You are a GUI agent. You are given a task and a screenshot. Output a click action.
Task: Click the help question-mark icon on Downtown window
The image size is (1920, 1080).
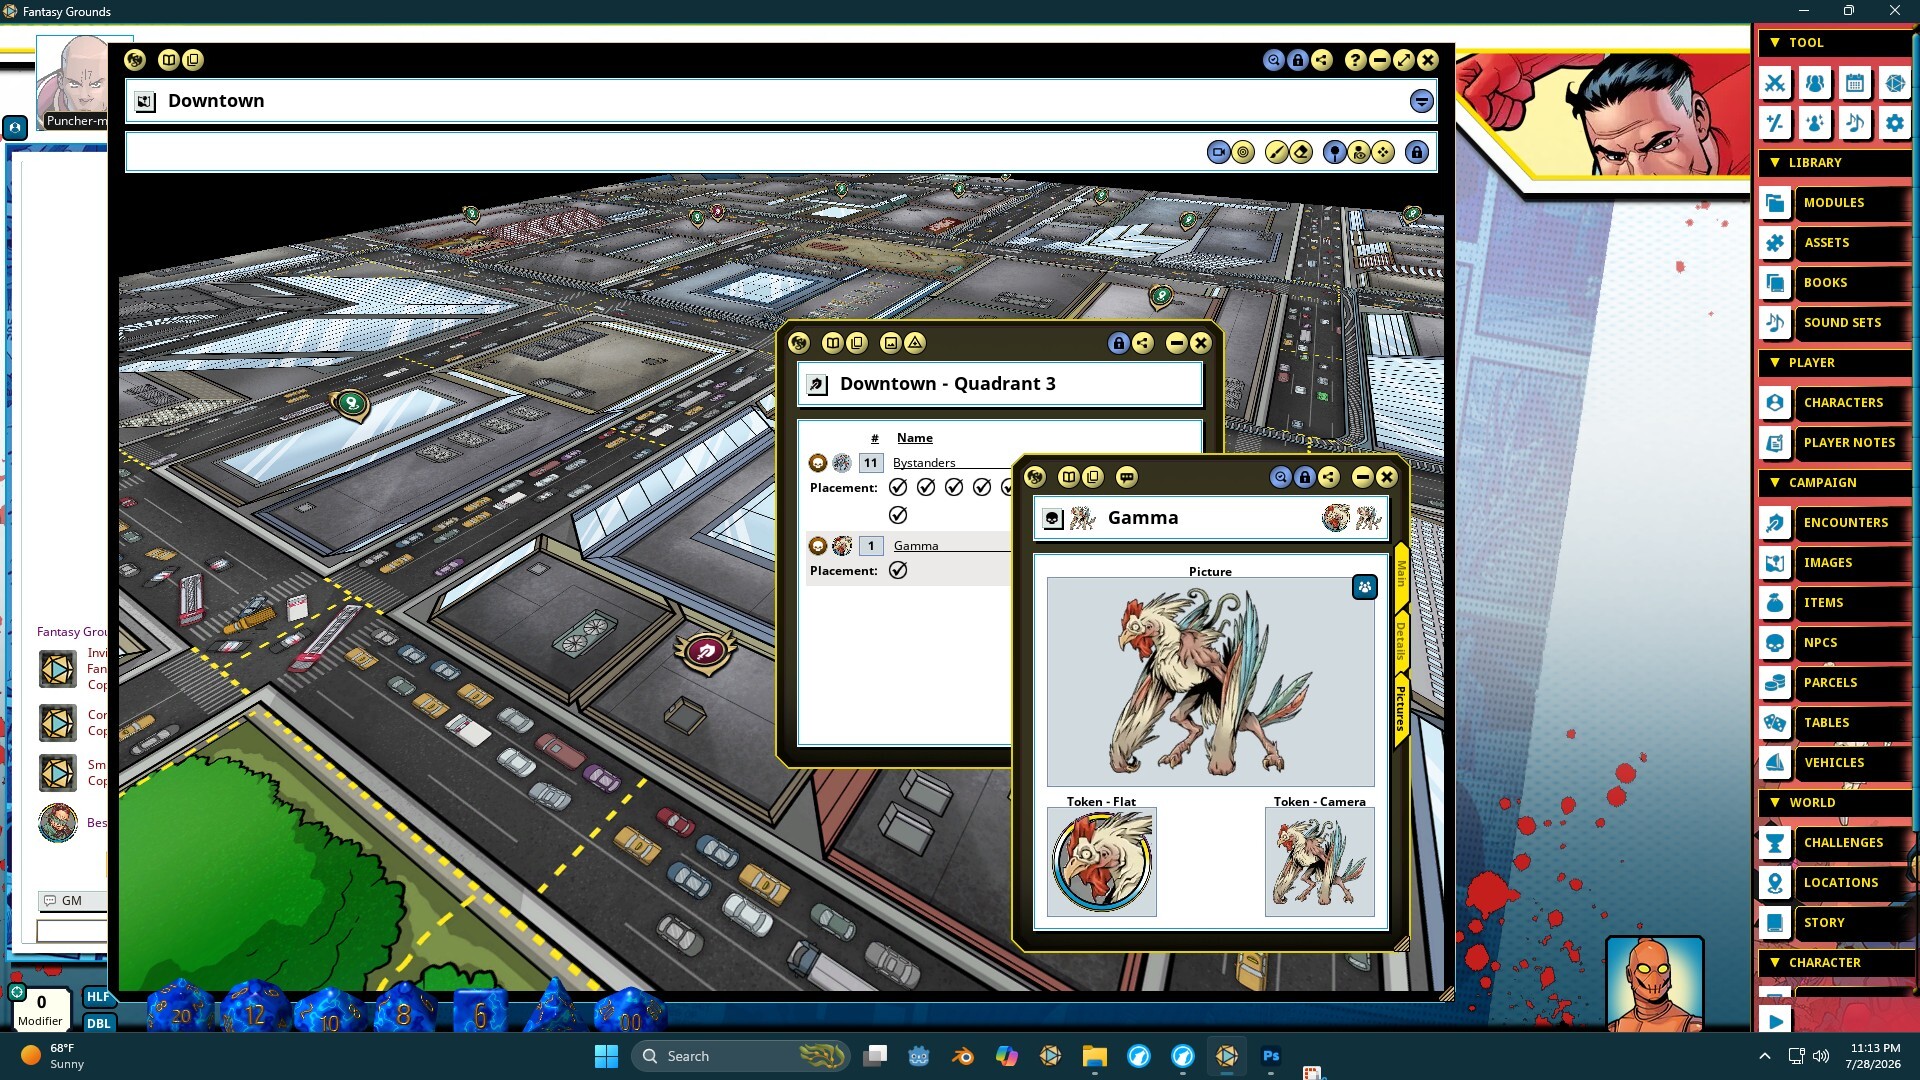(1354, 60)
